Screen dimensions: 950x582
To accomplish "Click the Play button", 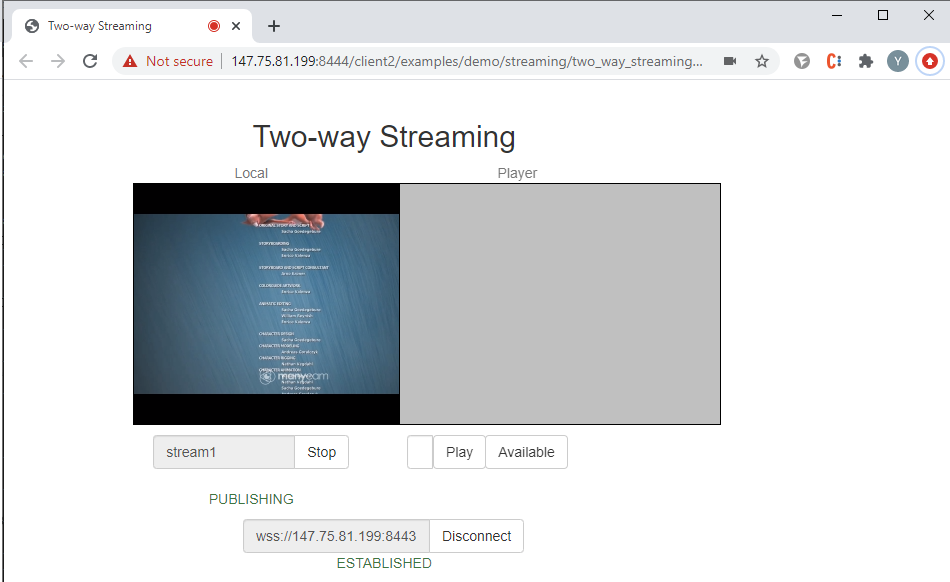I will coord(459,452).
